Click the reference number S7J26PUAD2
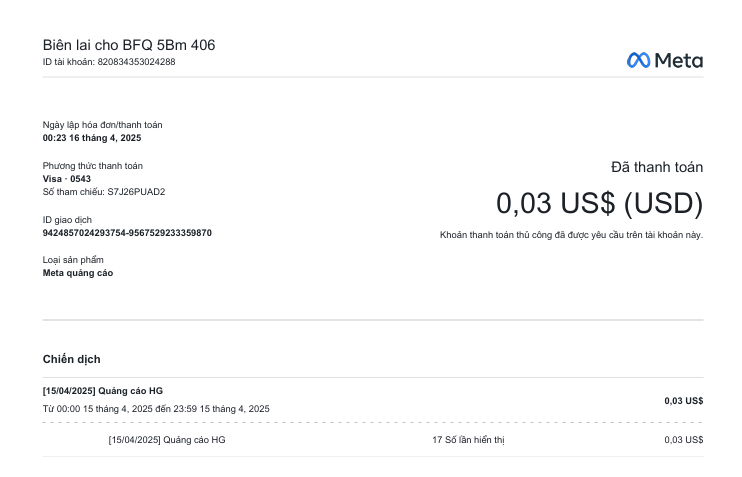This screenshot has height=477, width=742. point(136,191)
